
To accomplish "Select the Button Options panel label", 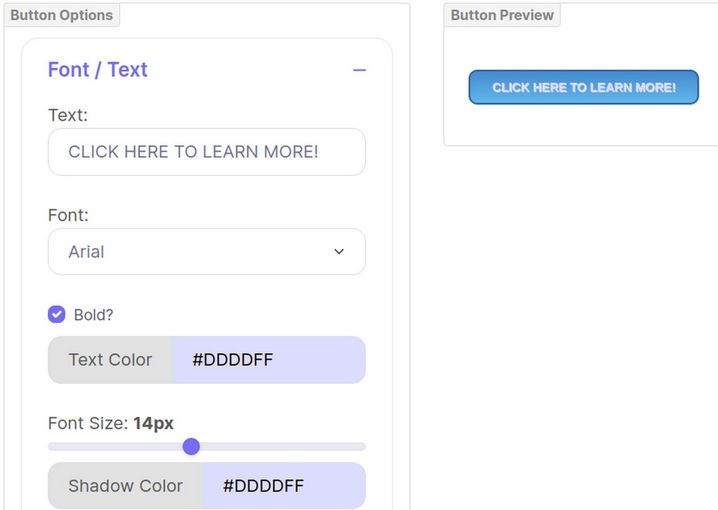I will click(x=62, y=15).
